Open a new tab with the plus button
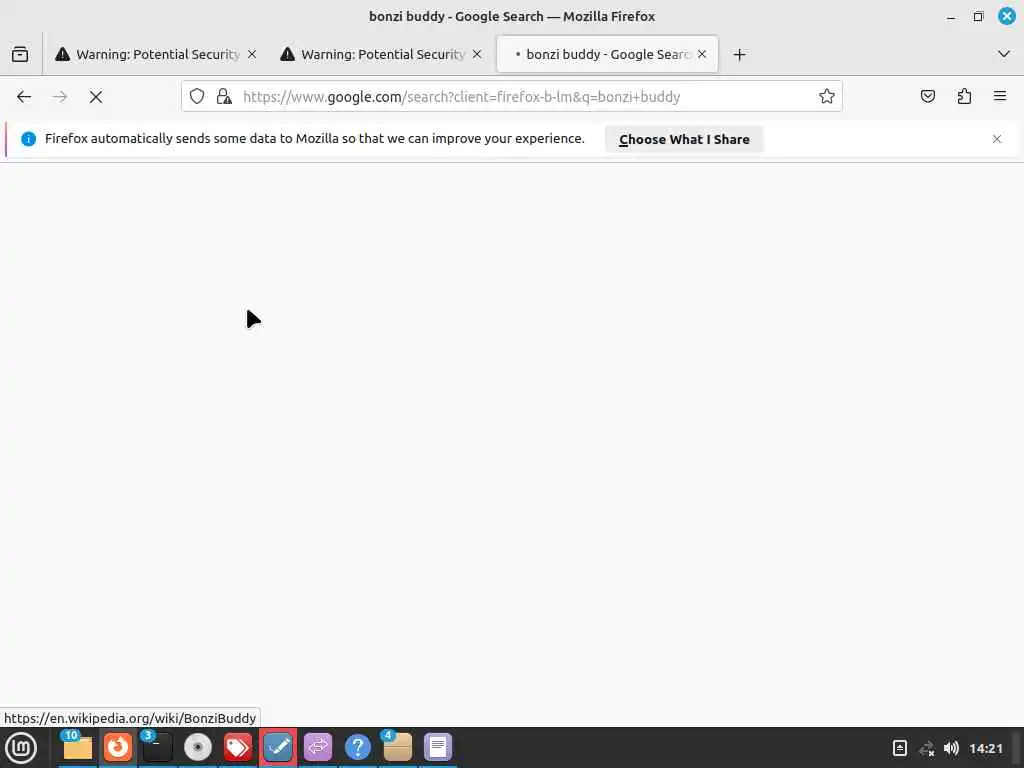1024x768 pixels. pos(739,55)
